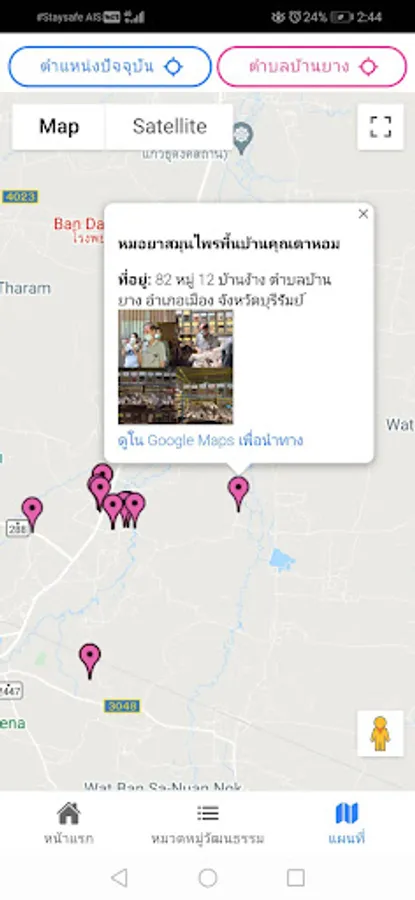Go to หน้าแรก home tab
415x900 pixels.
click(x=68, y=824)
